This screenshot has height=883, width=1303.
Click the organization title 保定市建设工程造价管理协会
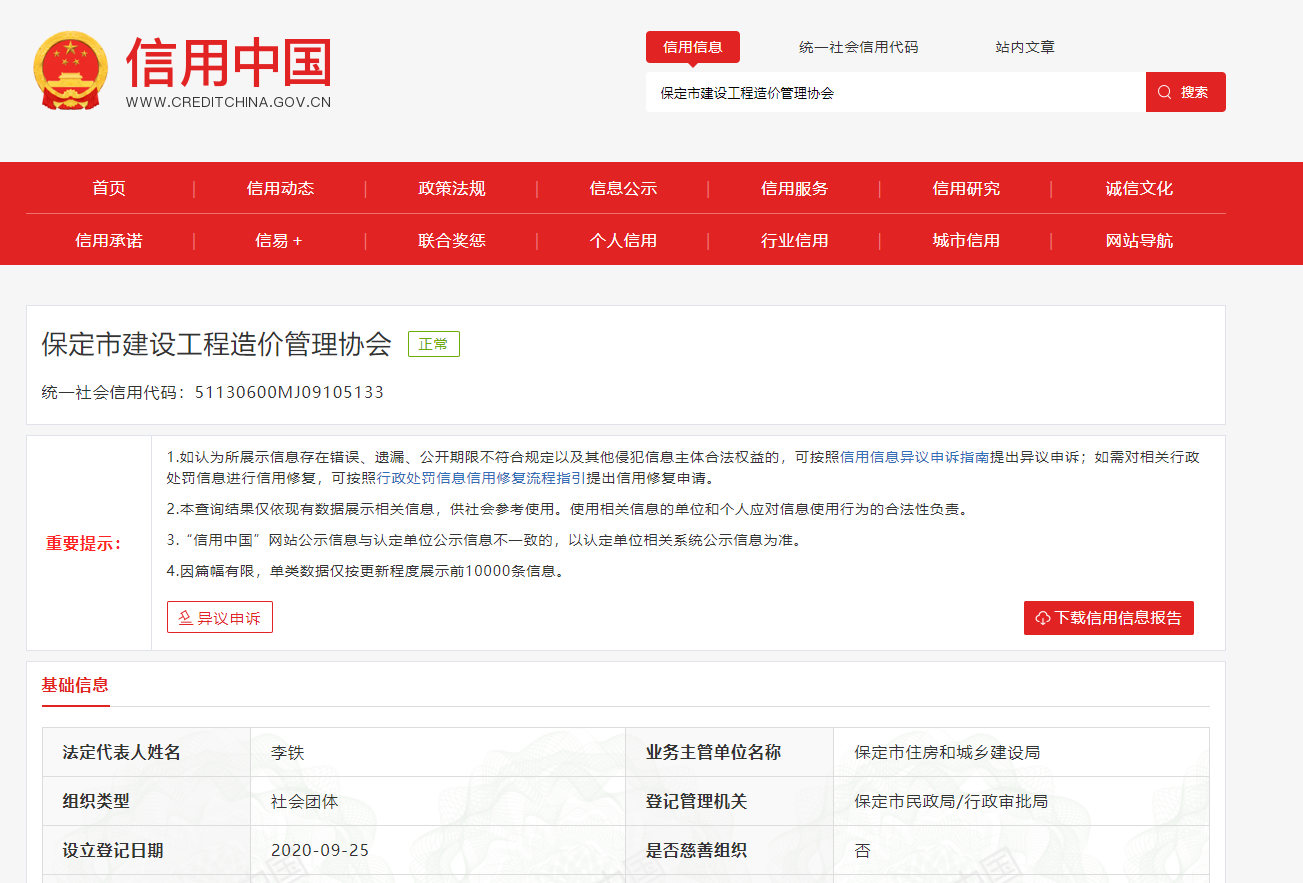[x=217, y=344]
